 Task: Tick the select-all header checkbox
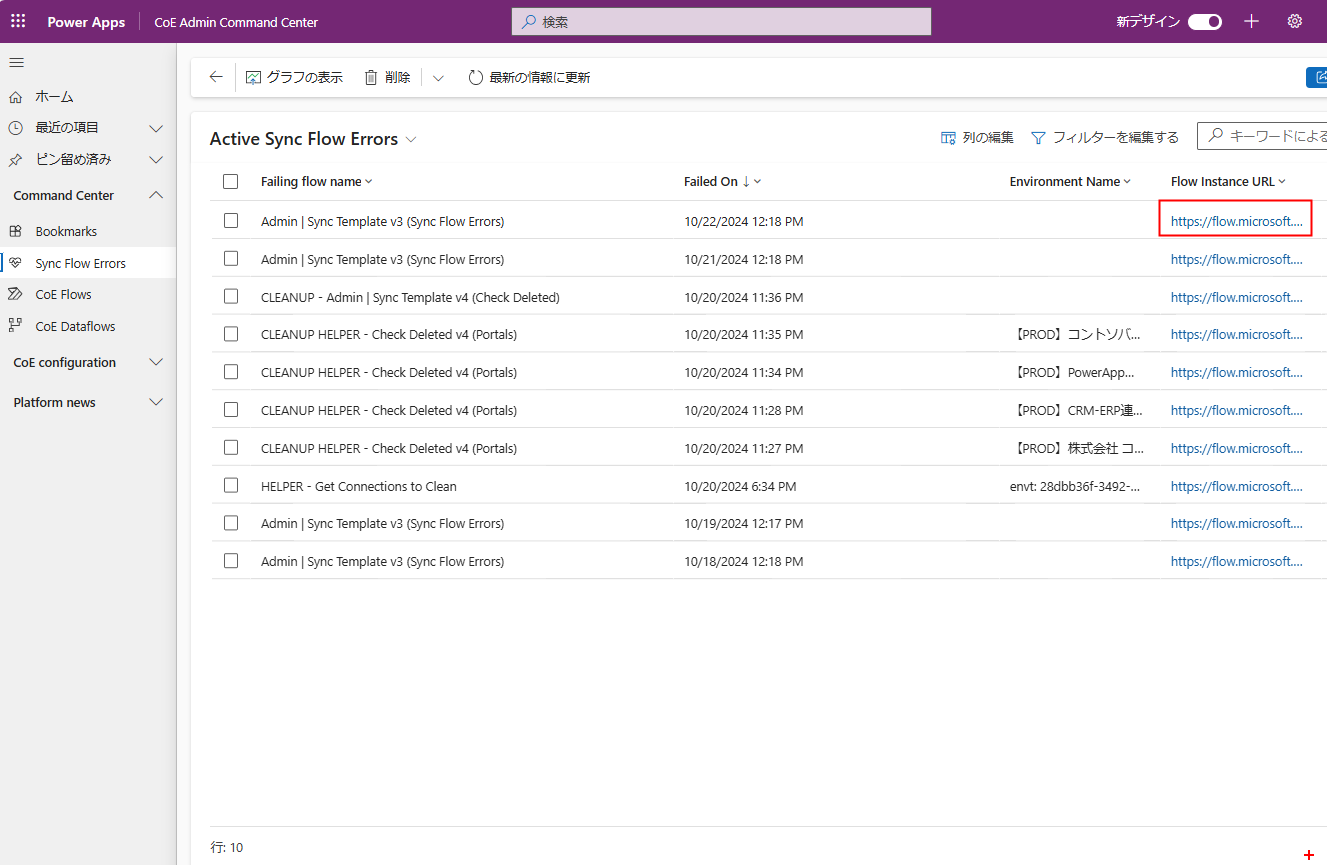click(x=231, y=181)
